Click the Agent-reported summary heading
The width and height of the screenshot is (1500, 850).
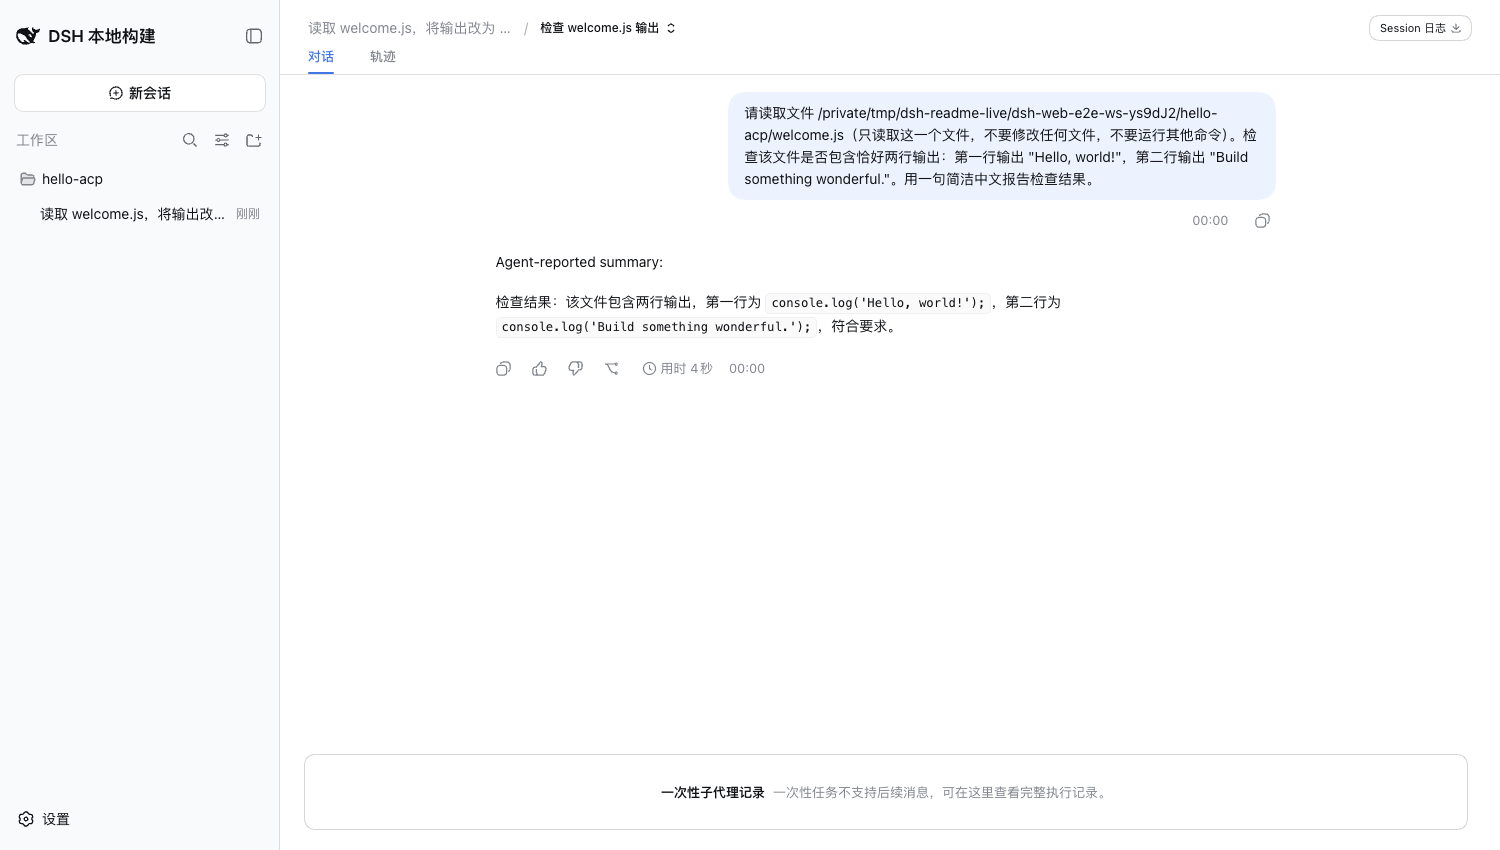pyautogui.click(x=579, y=262)
